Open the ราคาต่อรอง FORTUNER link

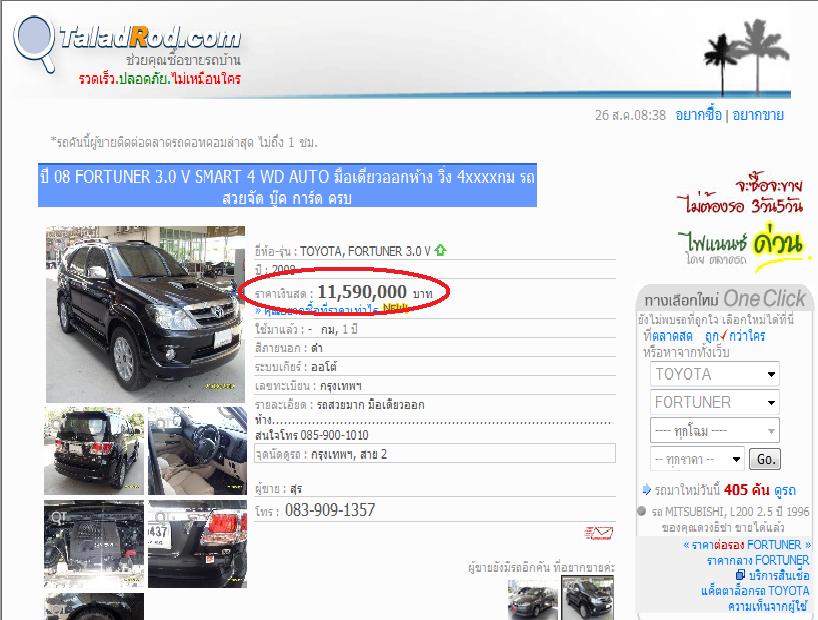[747, 545]
